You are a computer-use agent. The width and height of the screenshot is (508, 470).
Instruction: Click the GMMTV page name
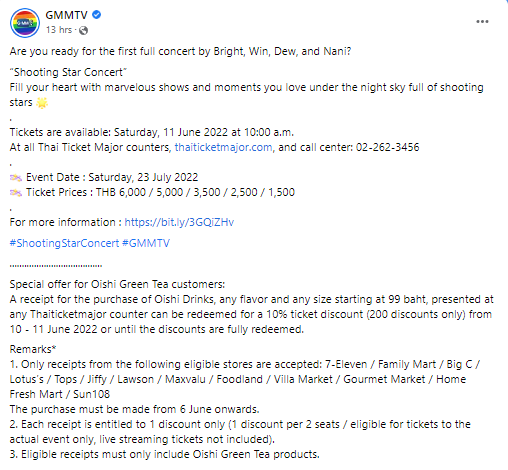(x=66, y=15)
